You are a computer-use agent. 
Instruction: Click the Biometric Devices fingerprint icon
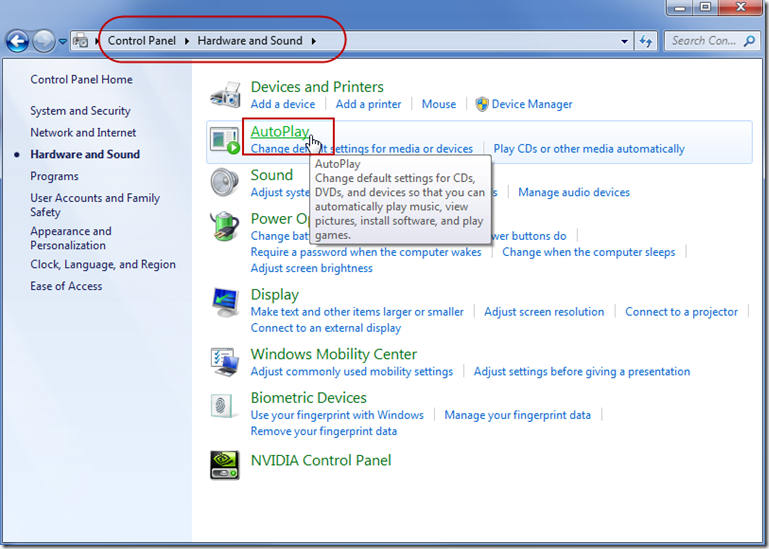pyautogui.click(x=225, y=406)
